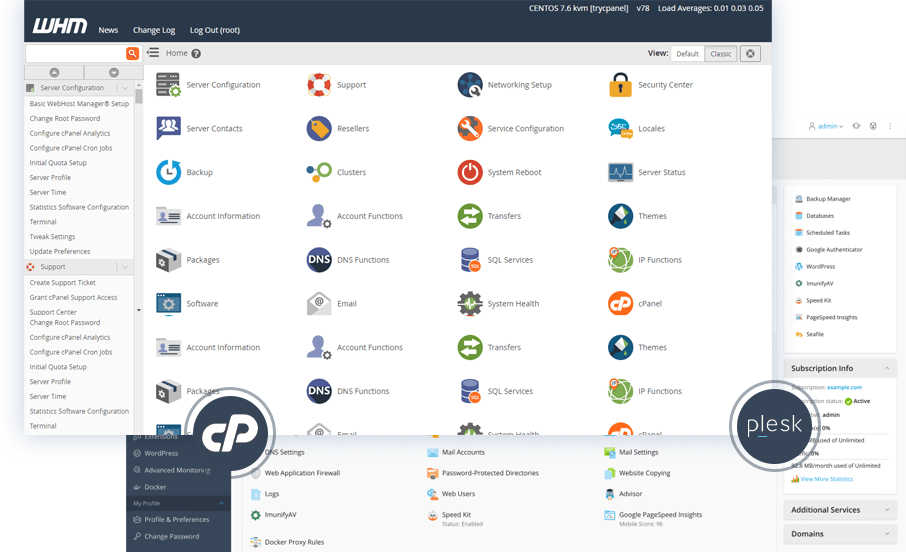
Task: Open Server Contacts icon
Action: 168,128
